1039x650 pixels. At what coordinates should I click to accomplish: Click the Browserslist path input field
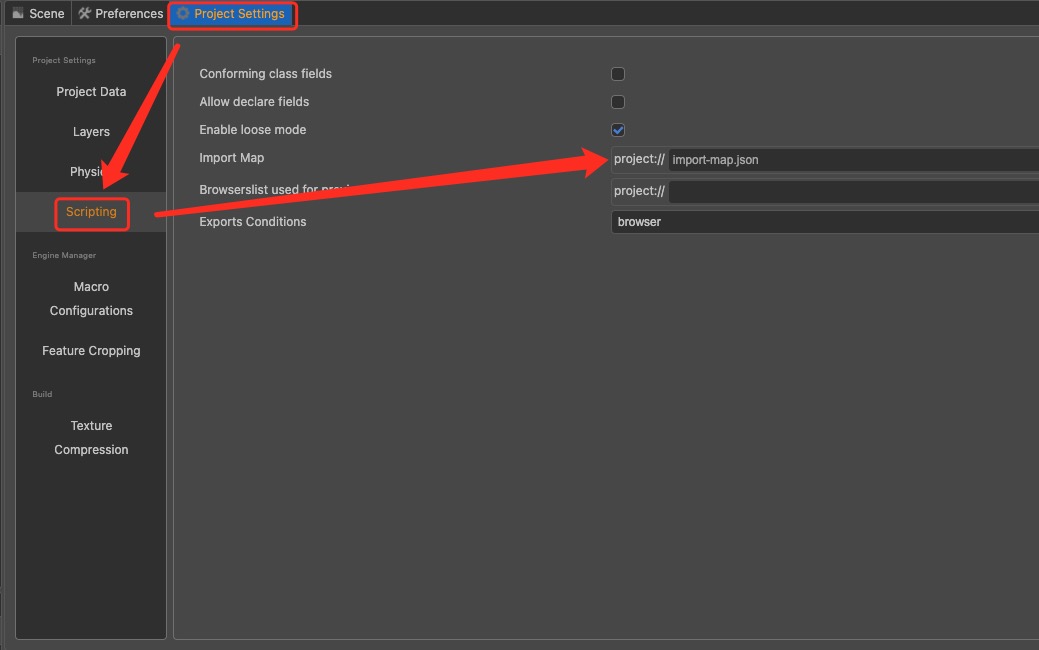tap(853, 191)
